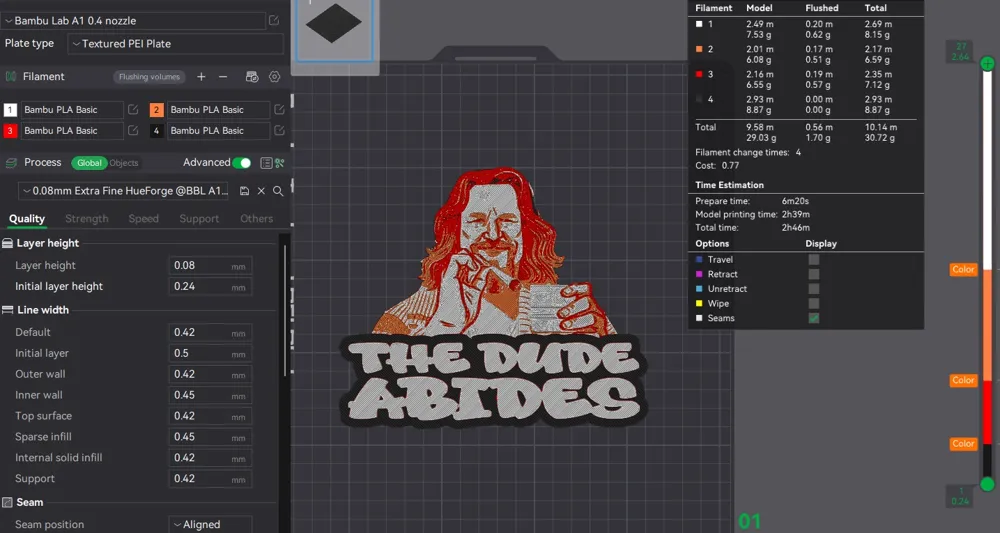Open filament 3 Bambu PLA Basic dropdown
This screenshot has width=1000, height=533.
(x=72, y=130)
